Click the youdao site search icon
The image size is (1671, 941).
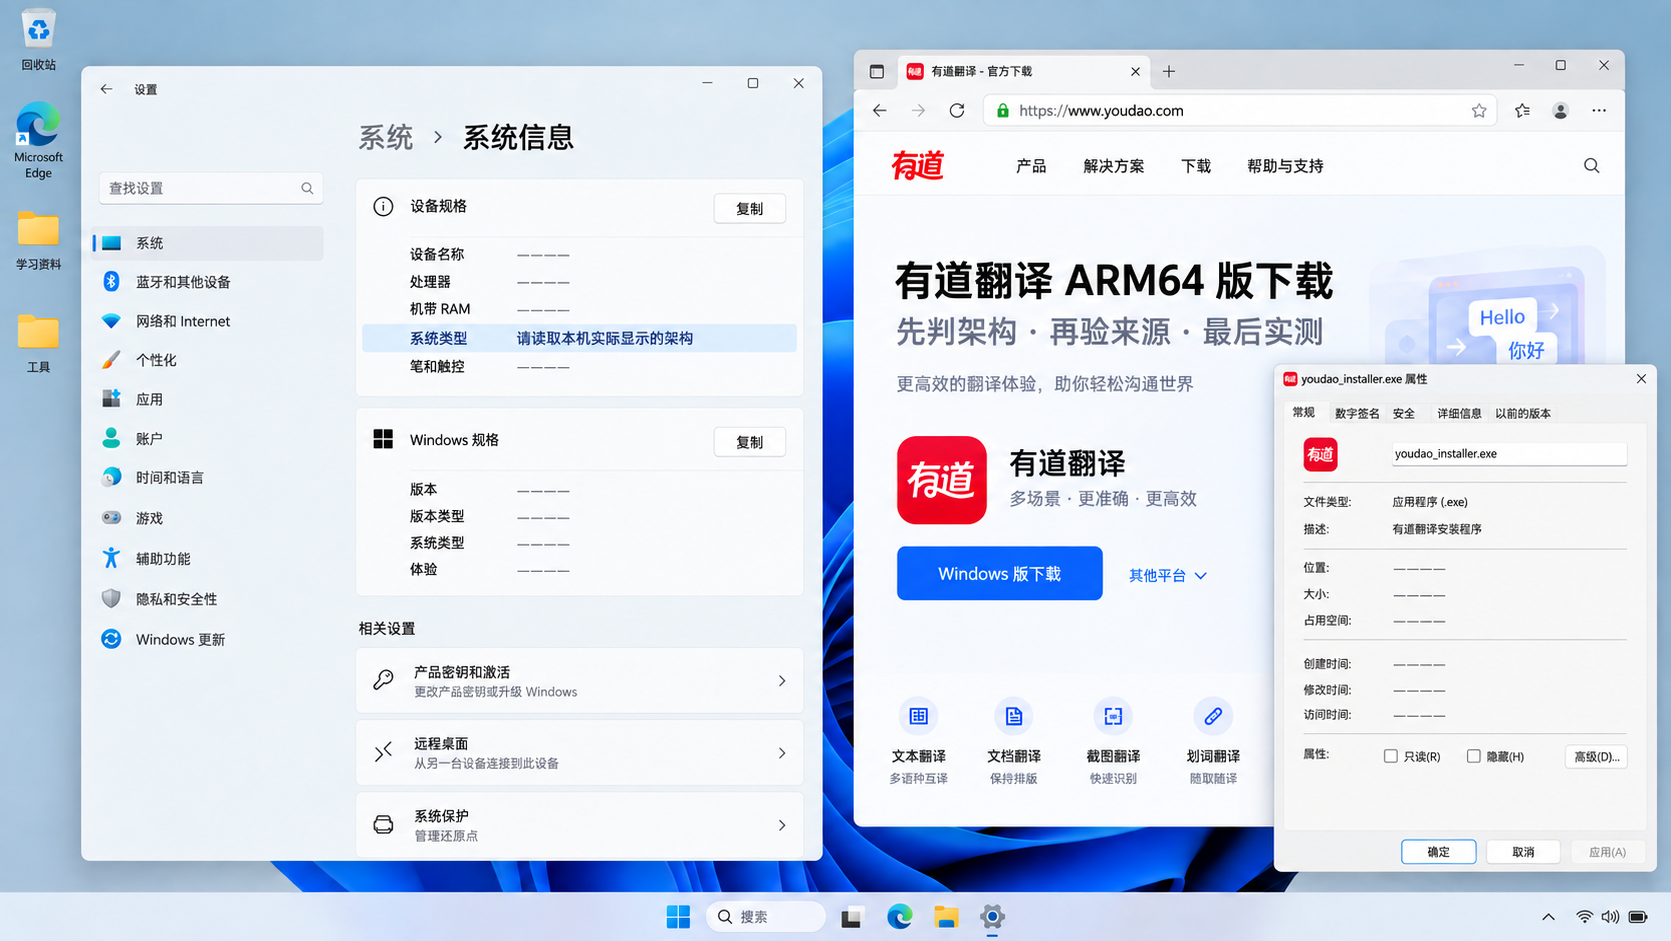(x=1591, y=166)
